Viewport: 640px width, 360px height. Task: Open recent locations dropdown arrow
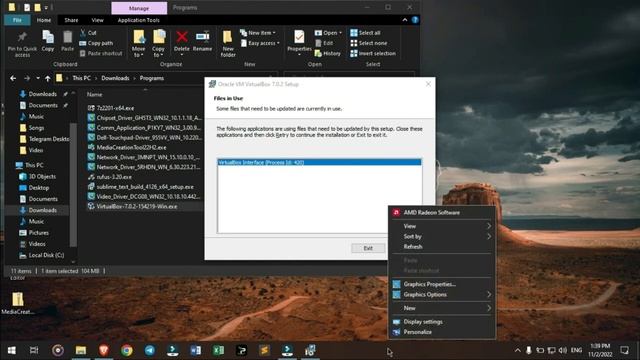click(x=38, y=78)
